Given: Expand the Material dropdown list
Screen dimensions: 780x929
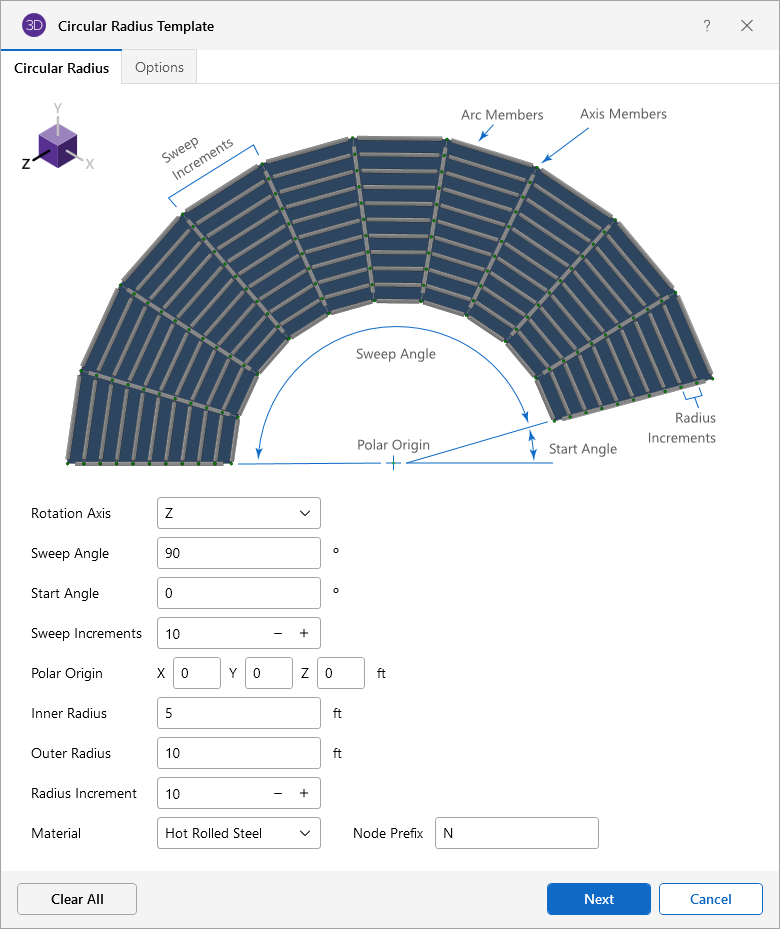Looking at the screenshot, I should [239, 833].
